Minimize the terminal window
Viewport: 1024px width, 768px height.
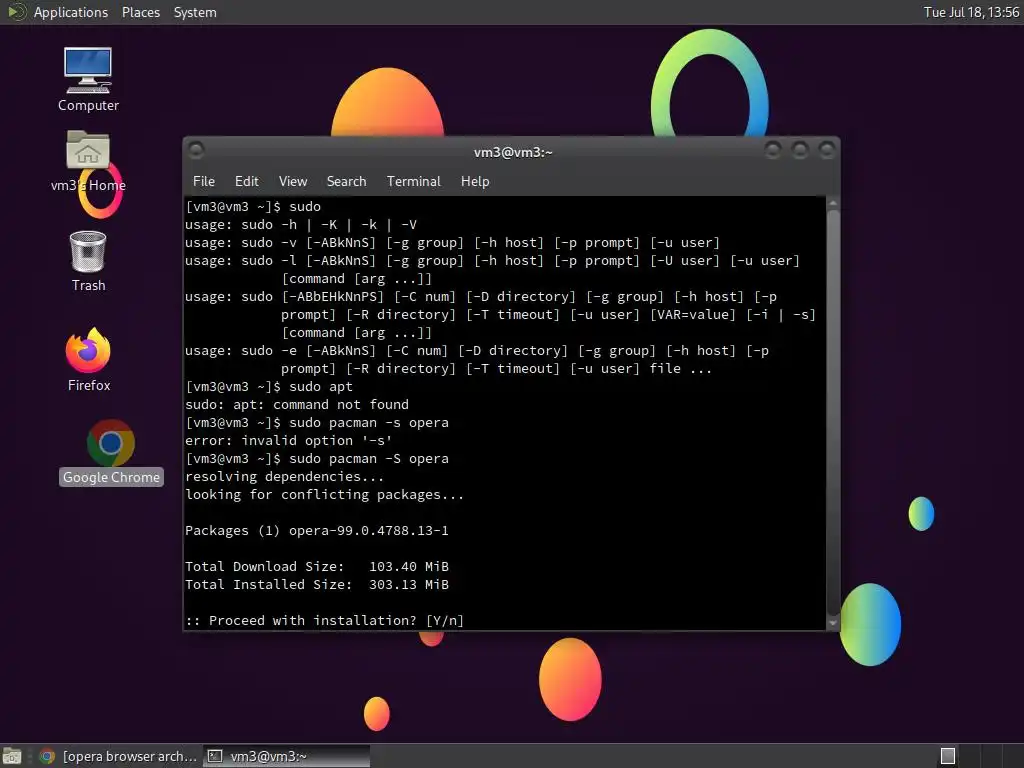(773, 151)
